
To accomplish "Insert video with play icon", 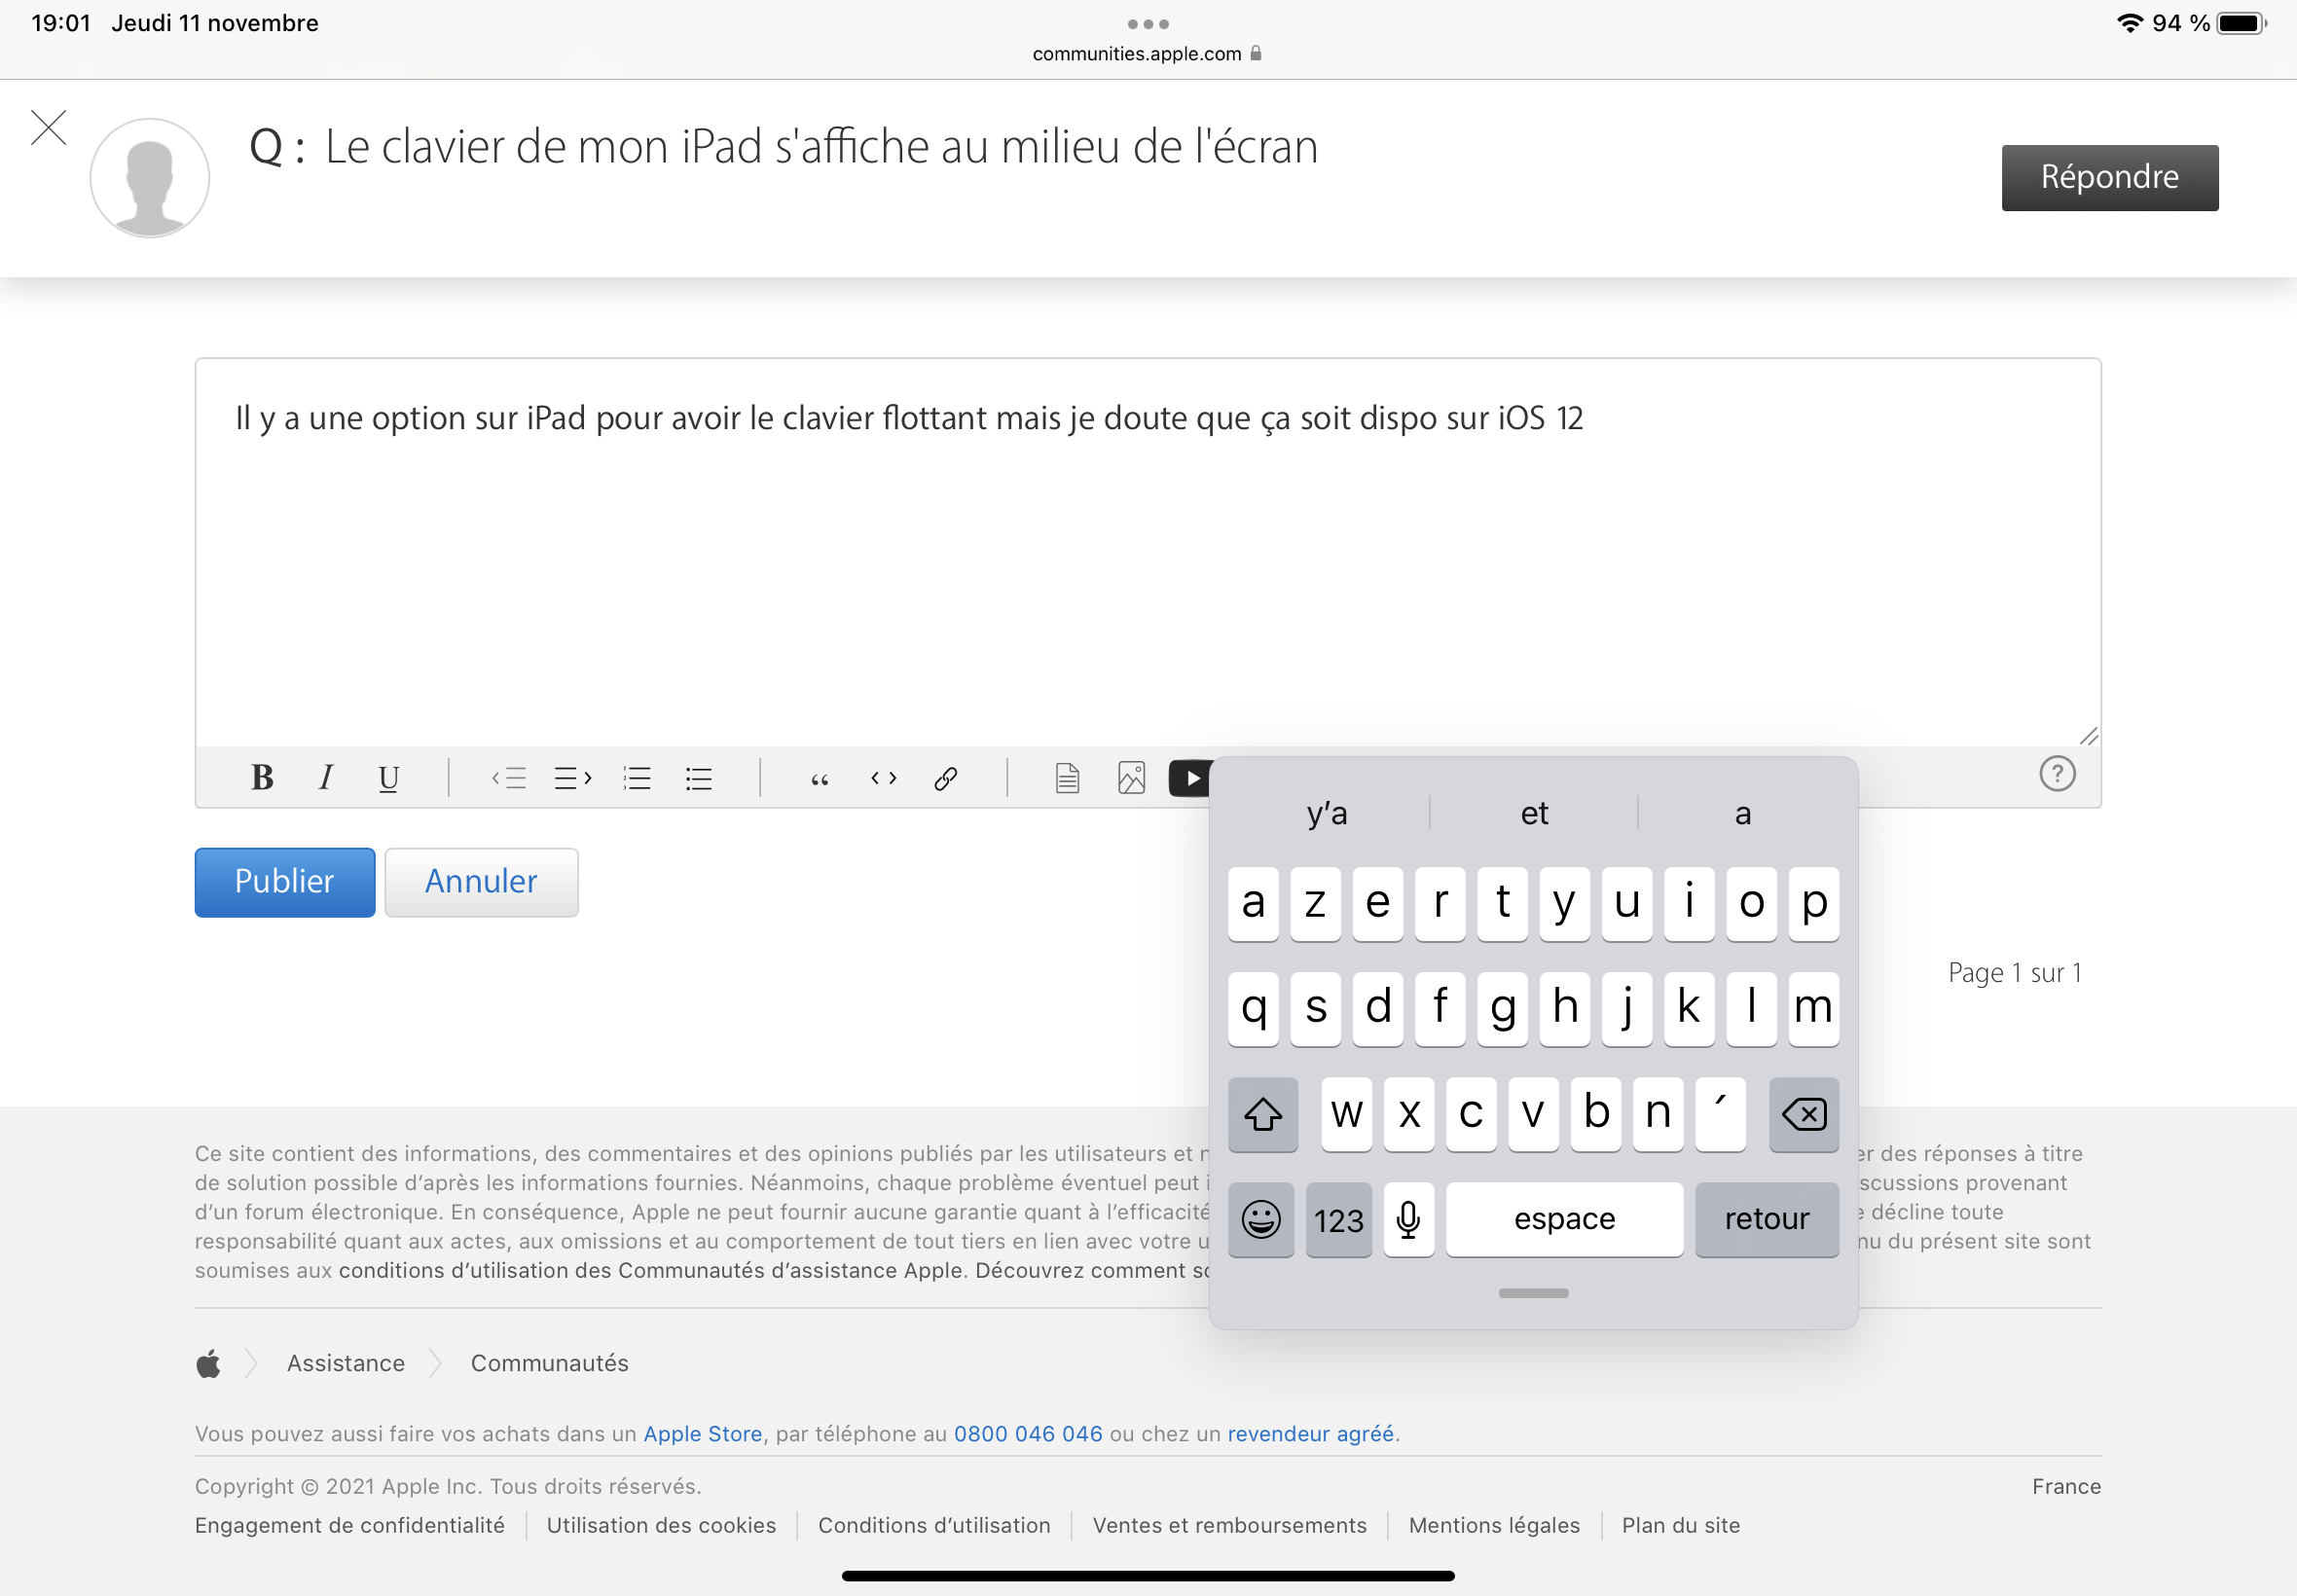I will coord(1189,778).
